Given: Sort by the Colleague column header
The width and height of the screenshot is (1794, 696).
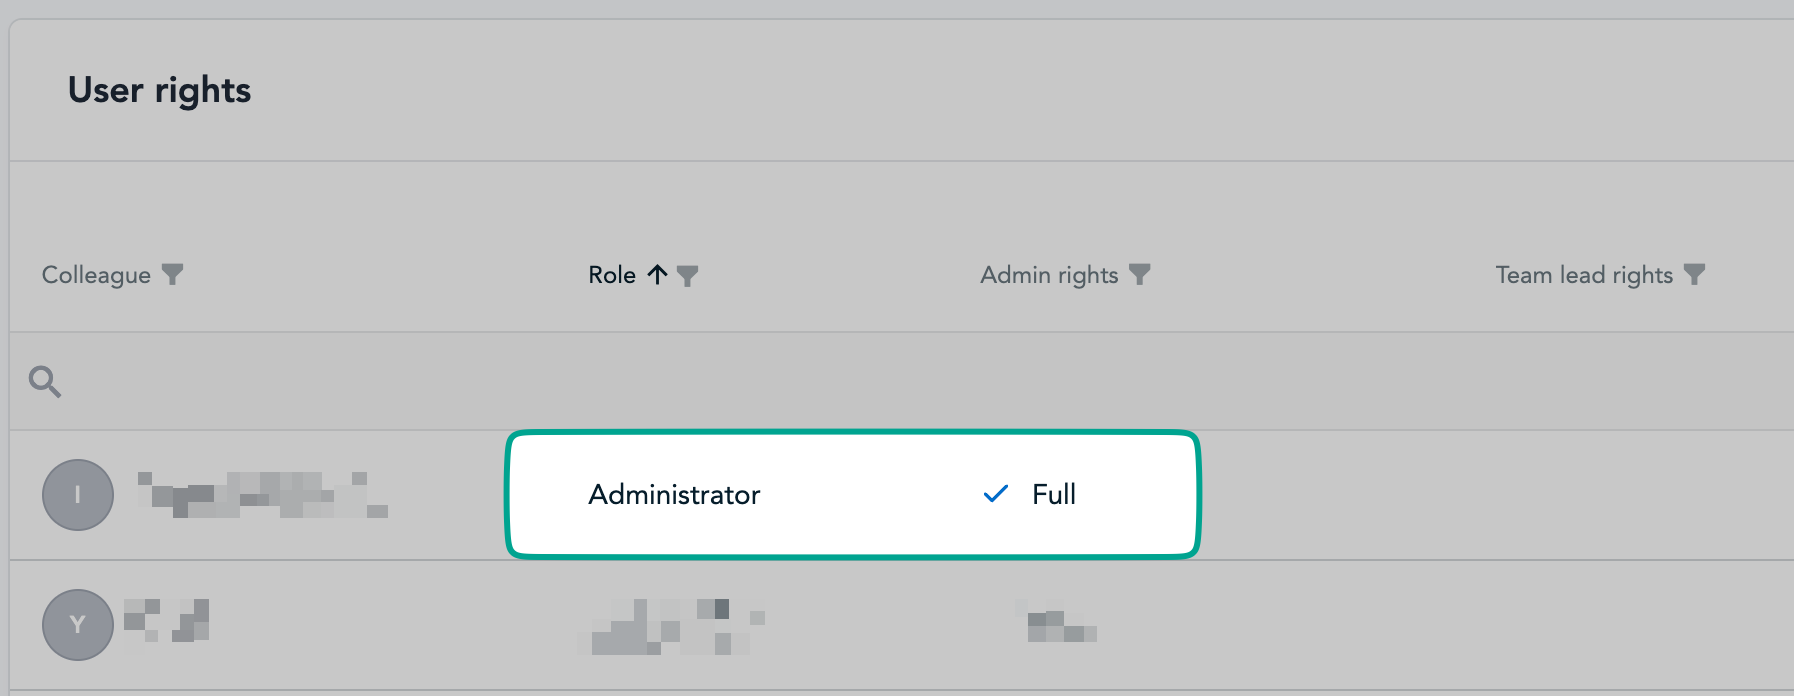Looking at the screenshot, I should (96, 275).
